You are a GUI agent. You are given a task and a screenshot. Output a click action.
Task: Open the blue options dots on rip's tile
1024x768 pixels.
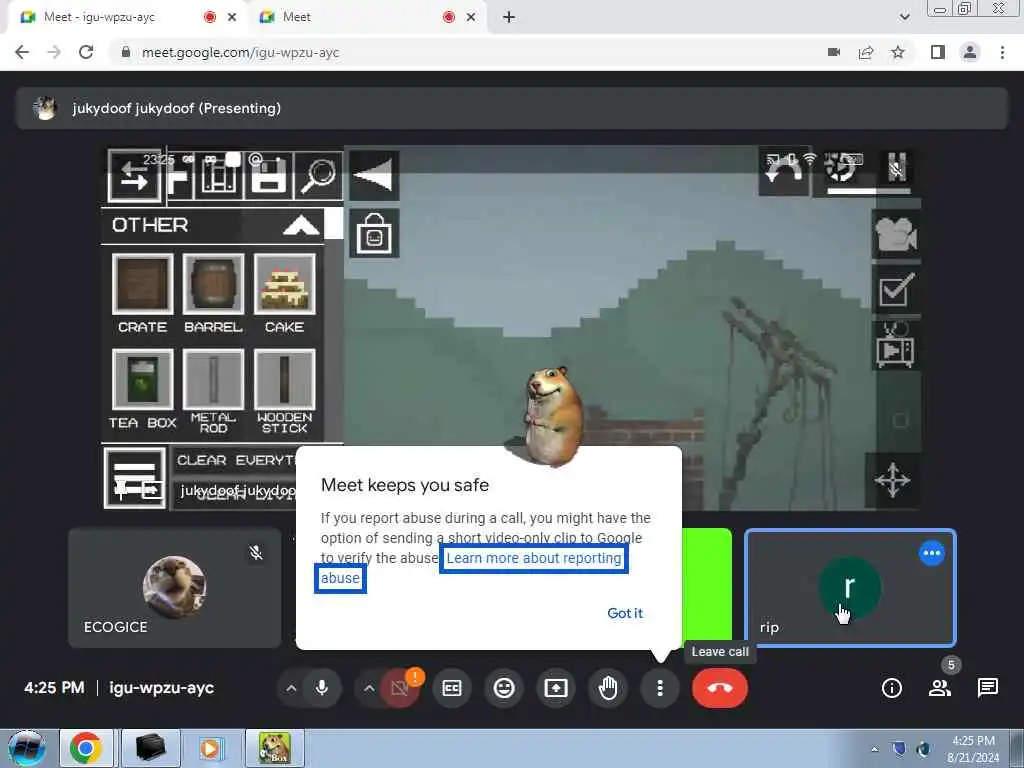point(932,553)
